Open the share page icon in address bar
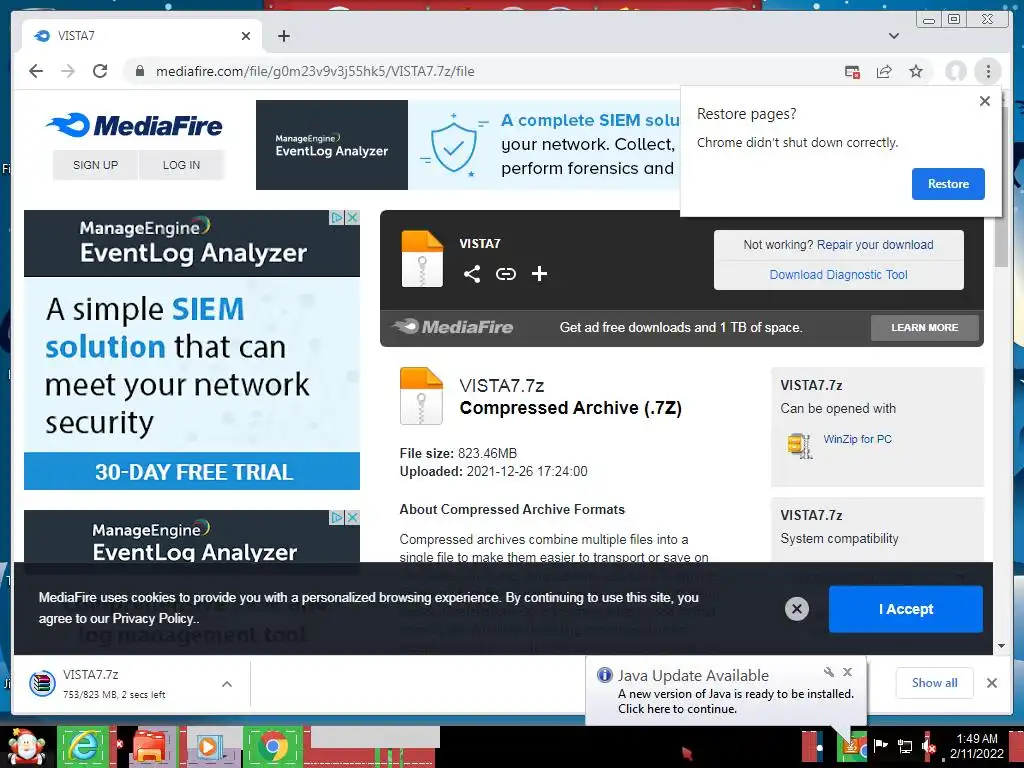 [884, 71]
